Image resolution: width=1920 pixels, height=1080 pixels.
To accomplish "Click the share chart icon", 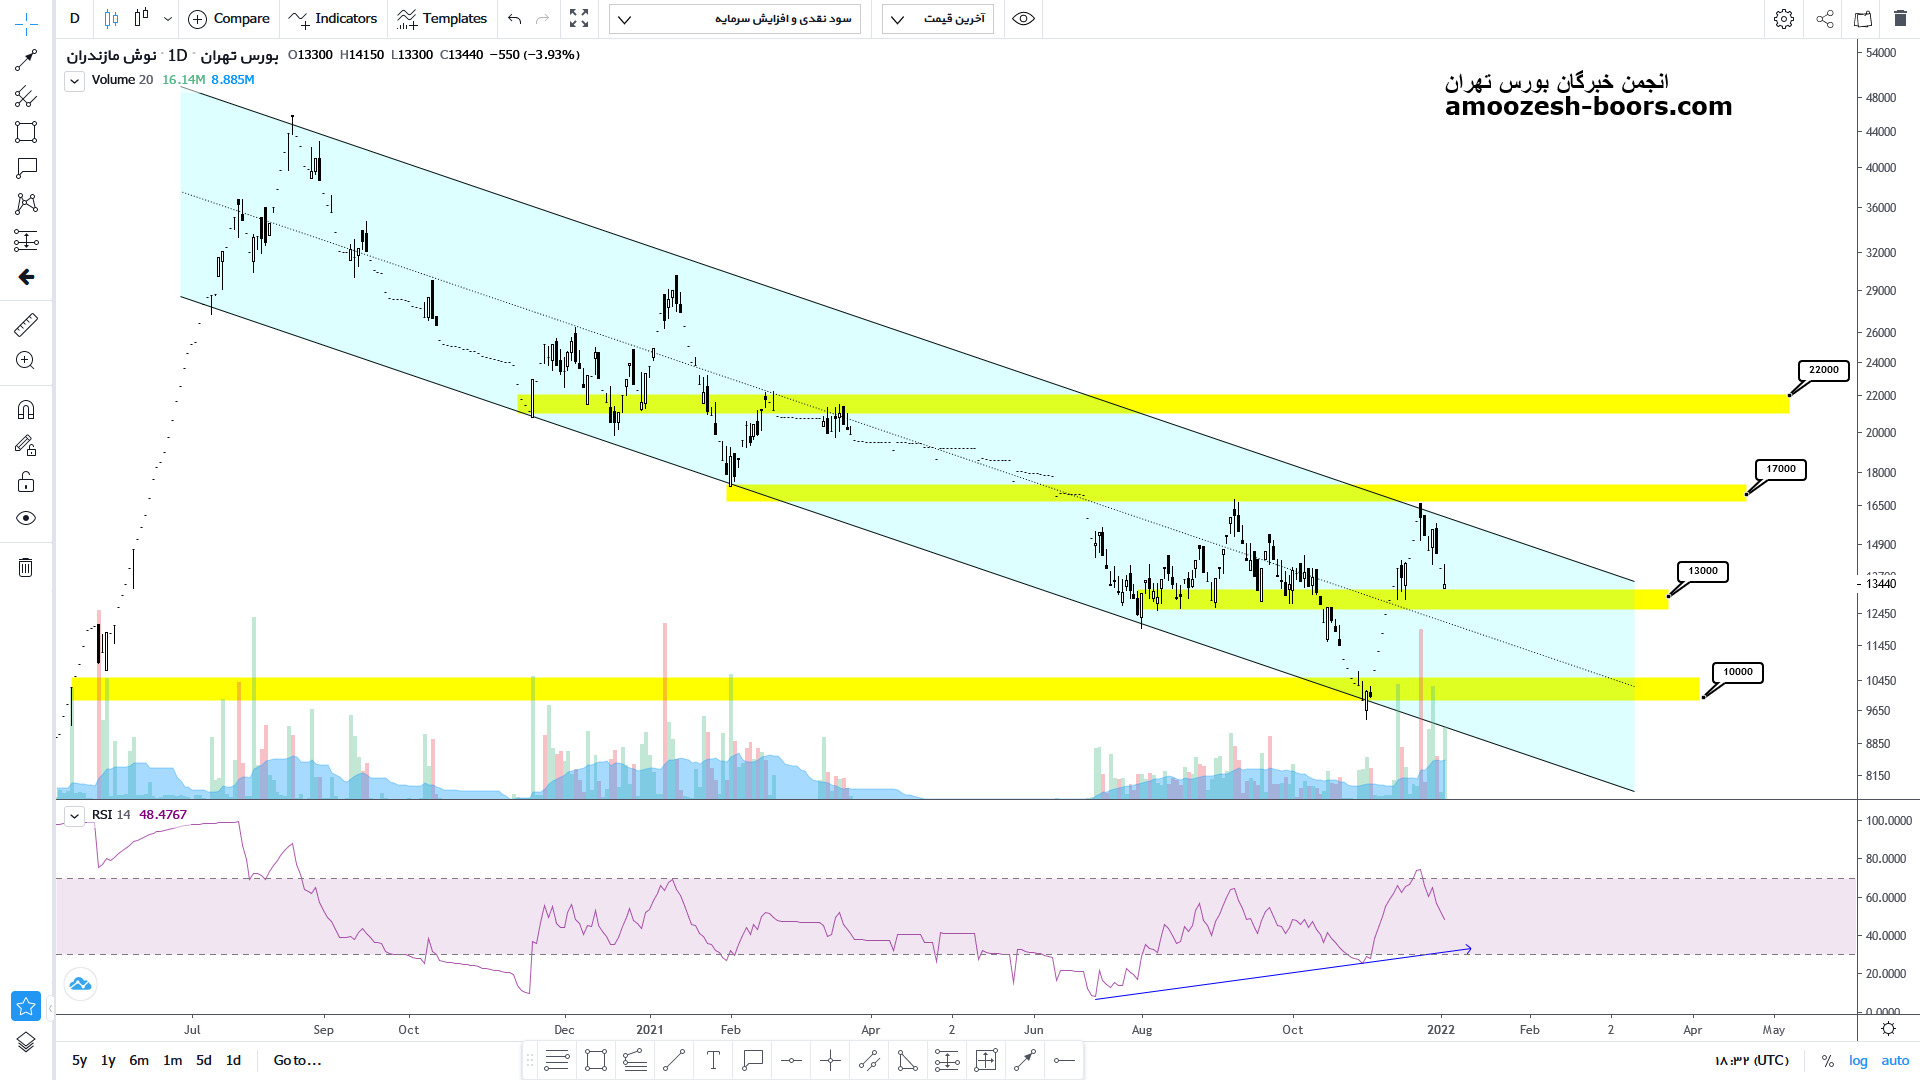I will tap(1825, 19).
